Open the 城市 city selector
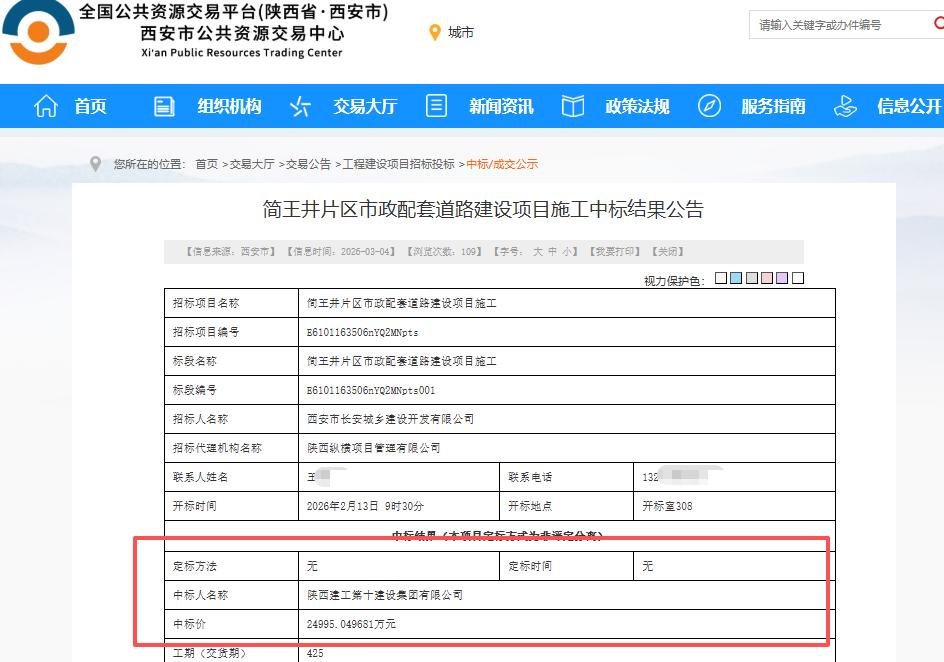Image resolution: width=944 pixels, height=662 pixels. click(459, 31)
